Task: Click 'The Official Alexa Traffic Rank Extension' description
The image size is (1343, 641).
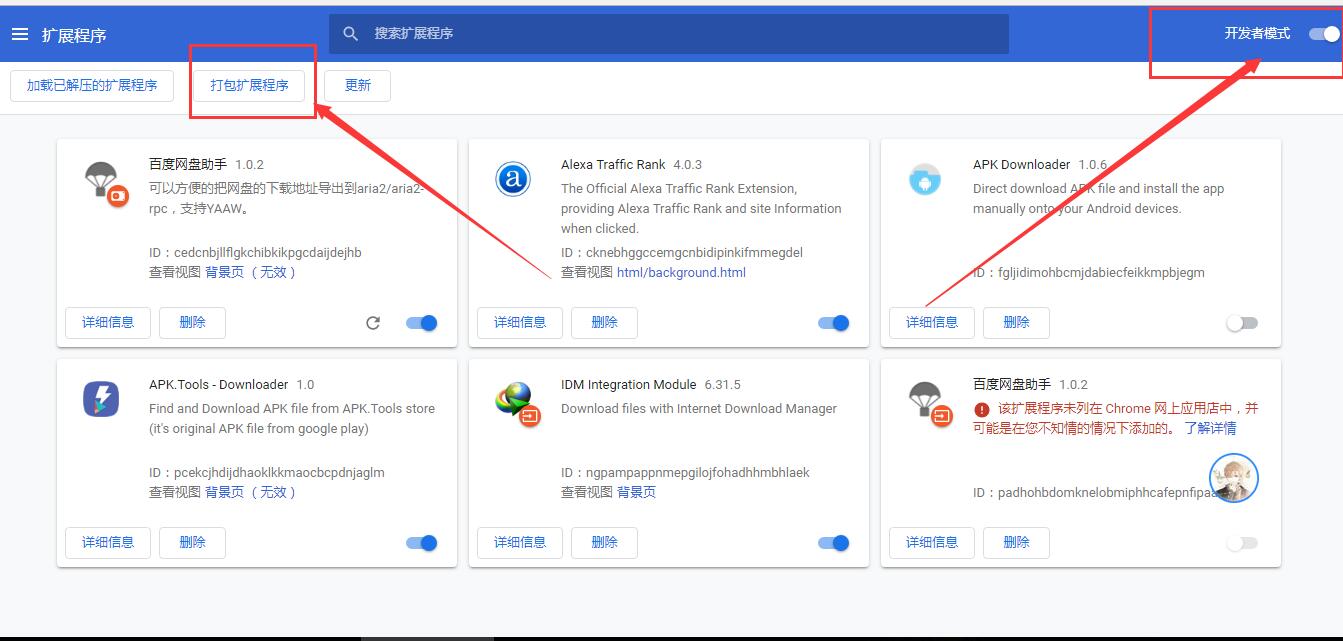Action: point(701,208)
